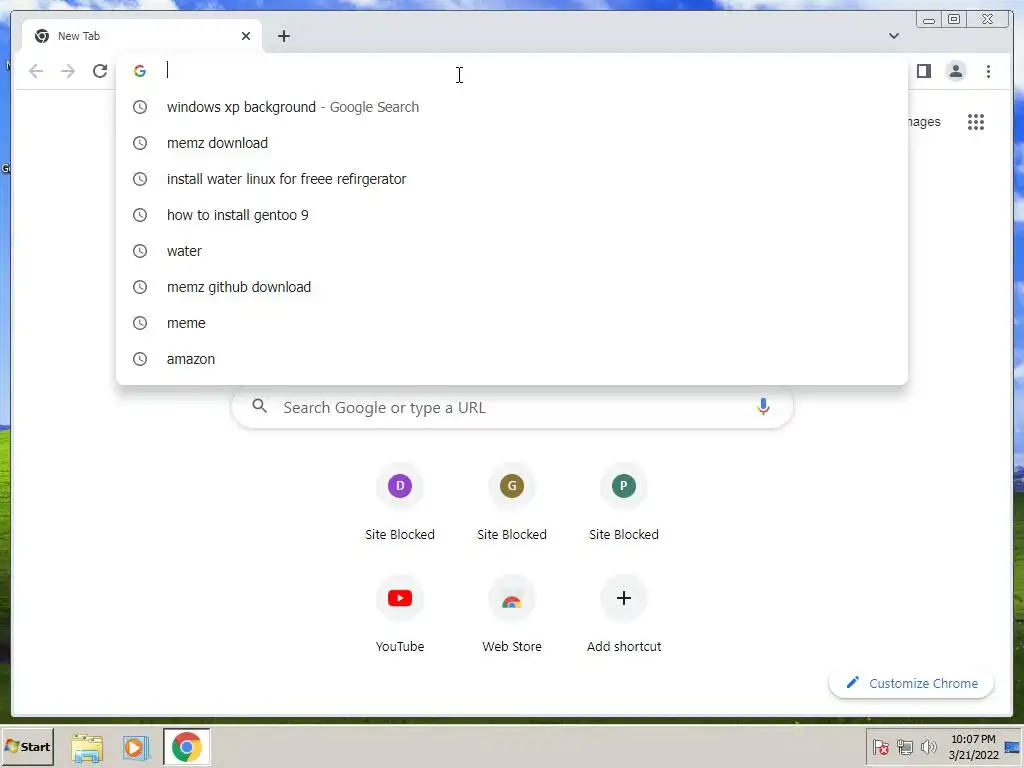The image size is (1024, 768).
Task: Go back using the back arrow
Action: [x=36, y=71]
